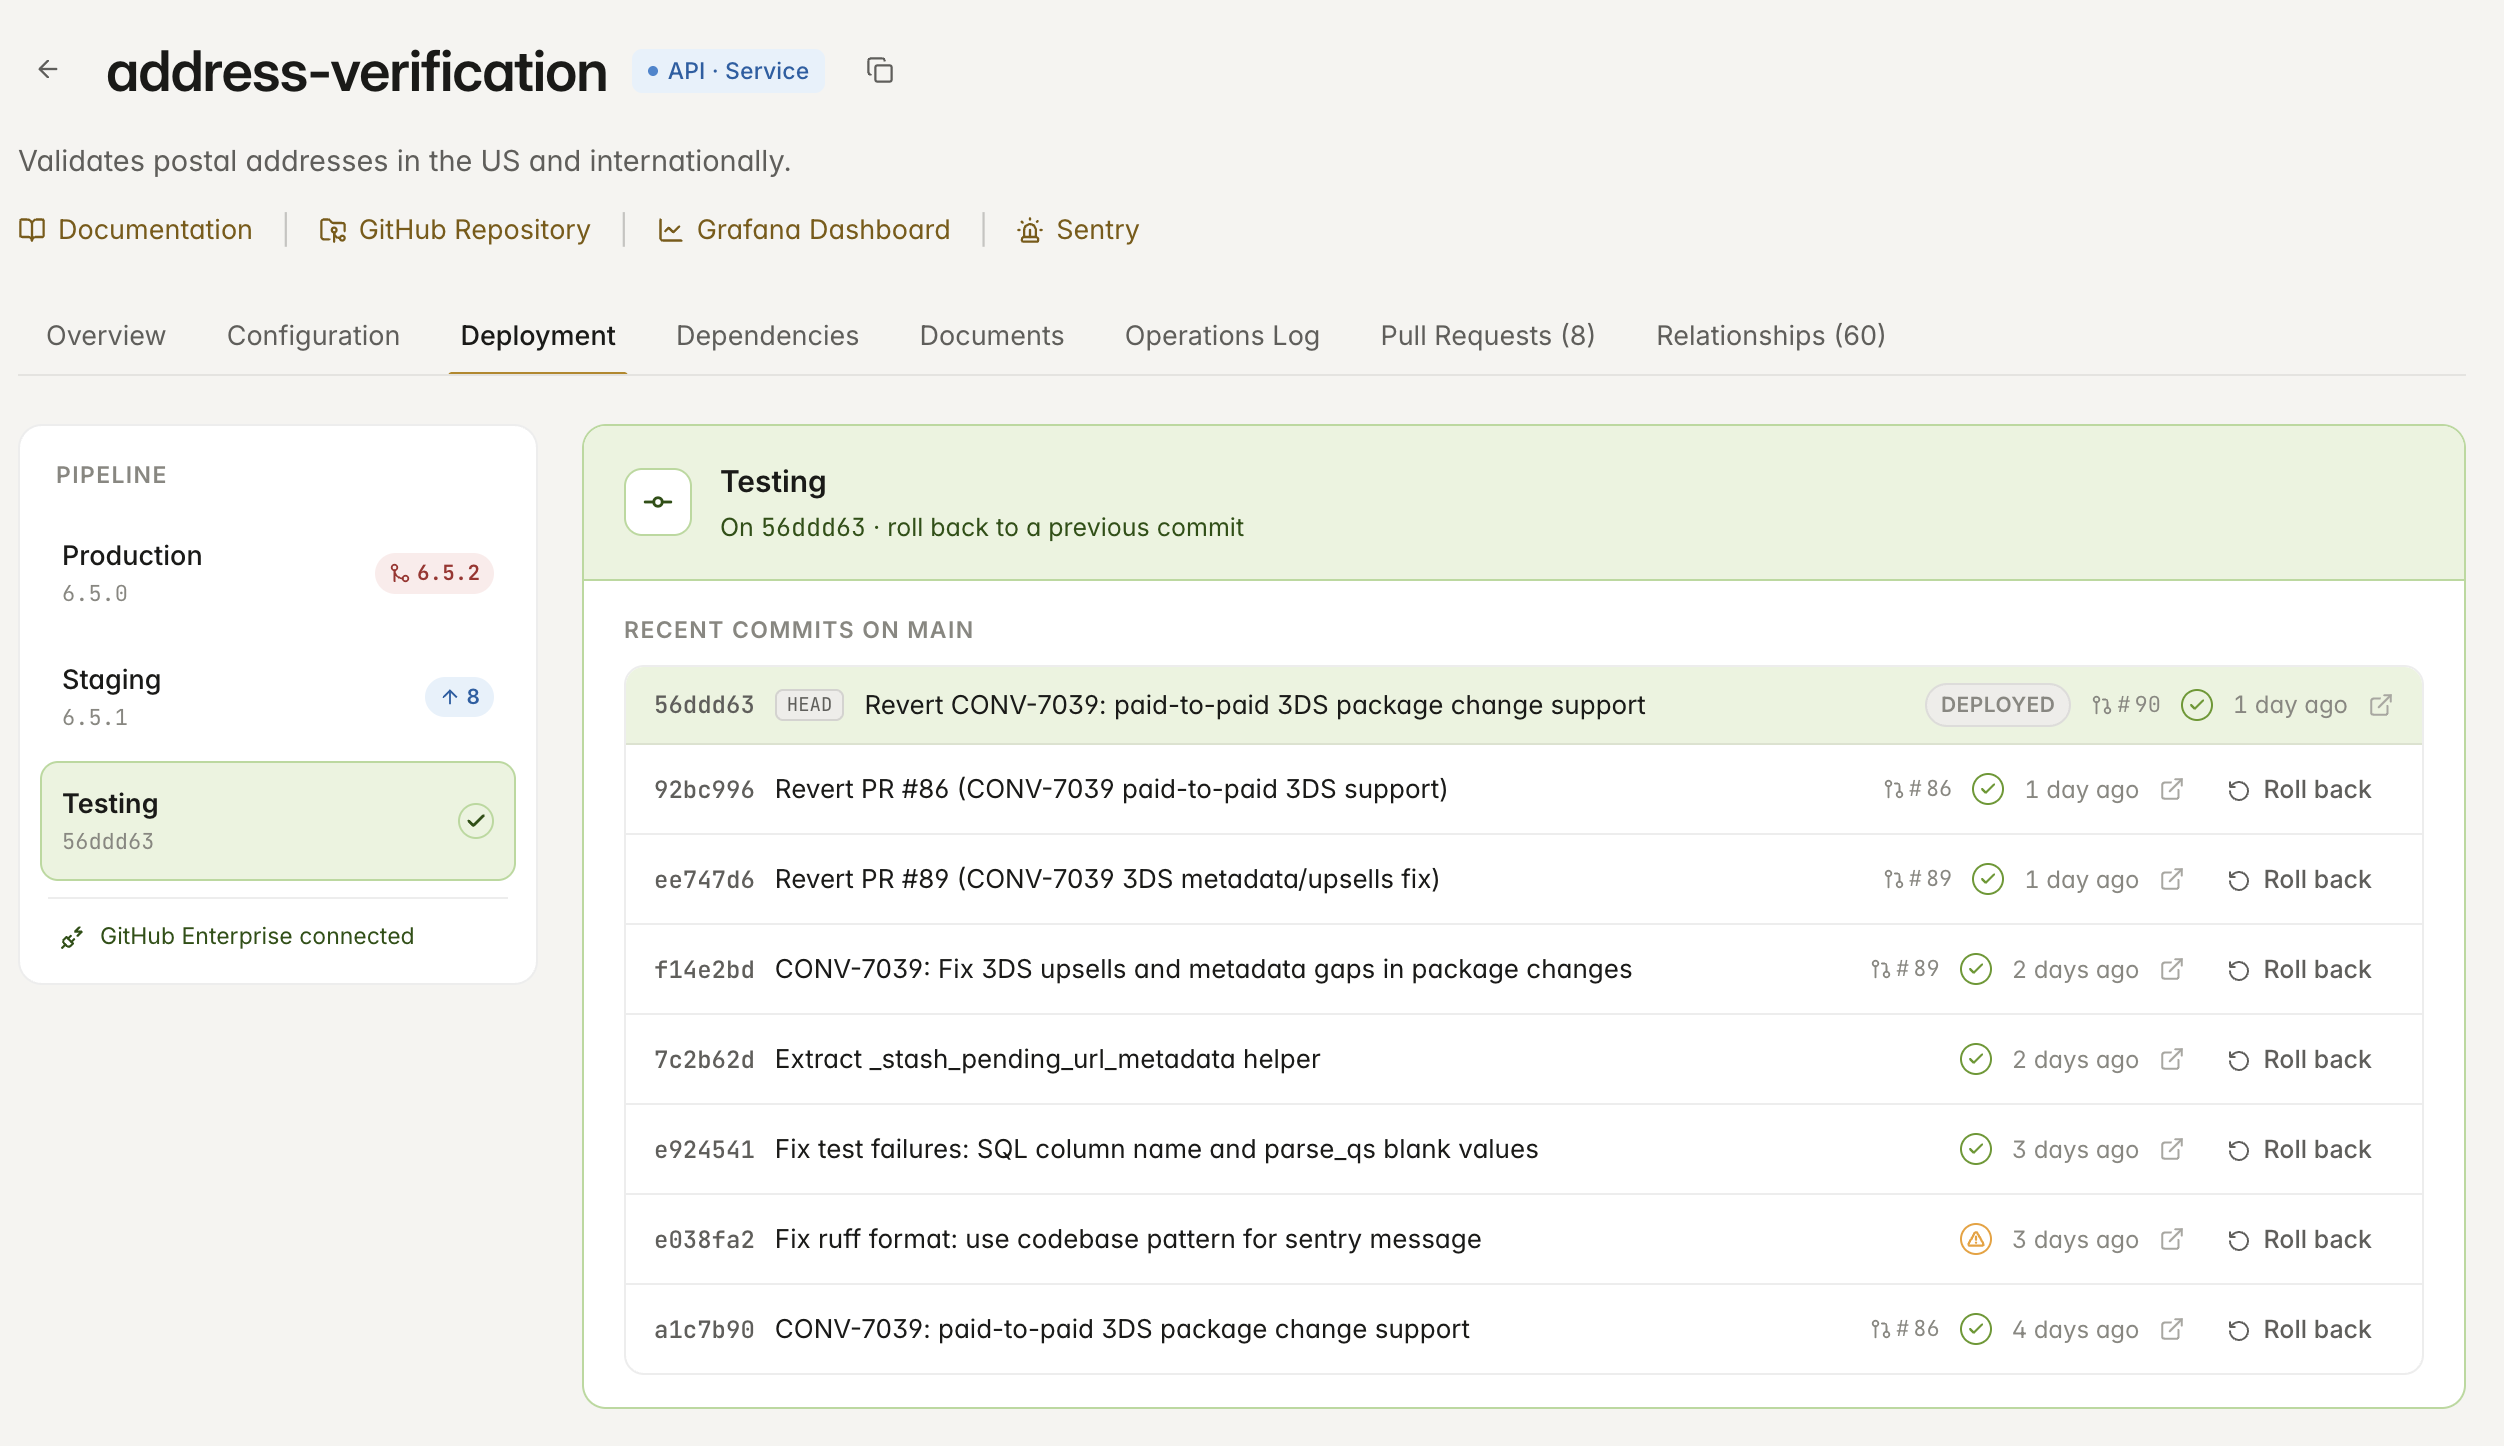The height and width of the screenshot is (1446, 2504).
Task: Select the Production pipeline stage
Action: (278, 573)
